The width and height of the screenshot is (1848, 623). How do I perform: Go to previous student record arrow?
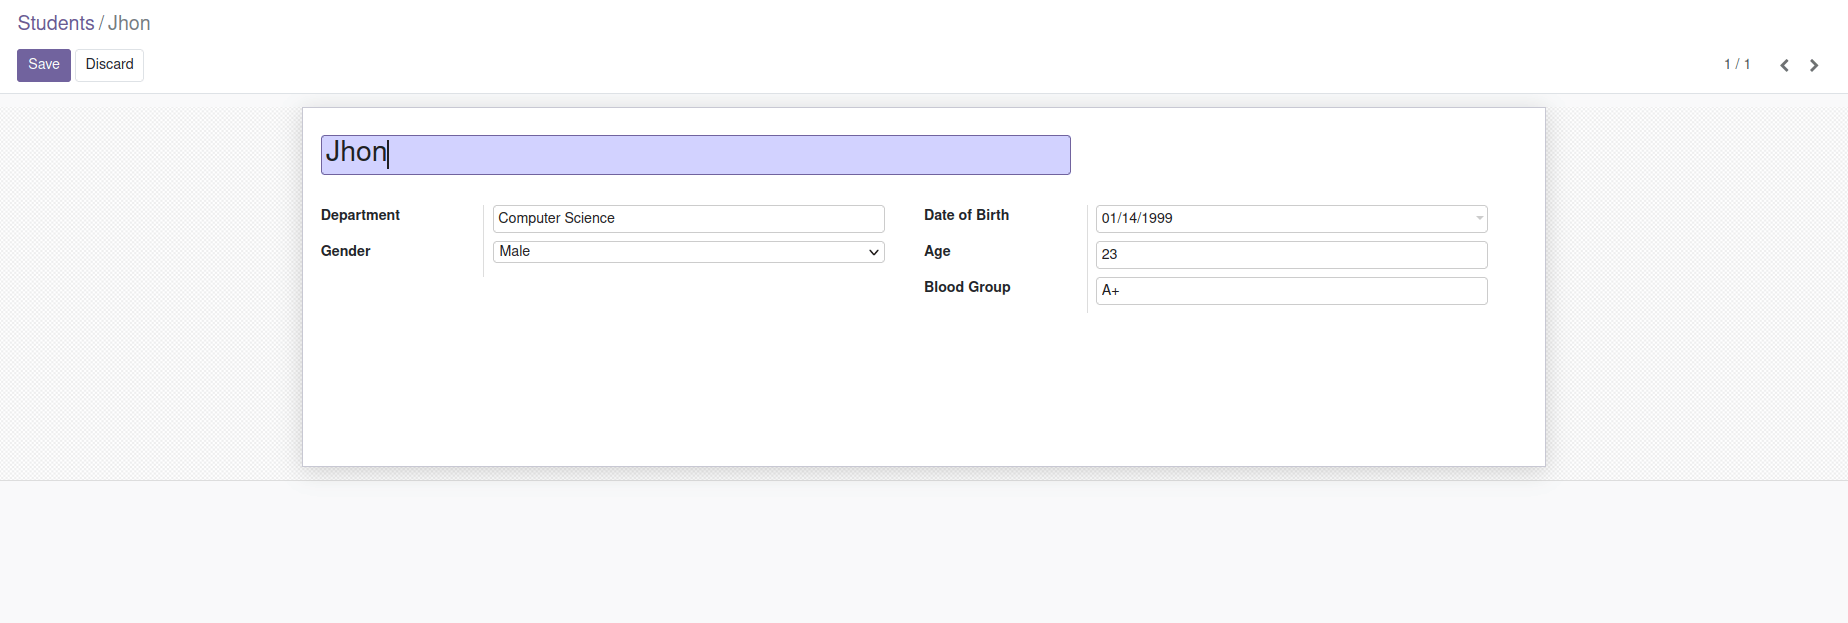[1784, 66]
